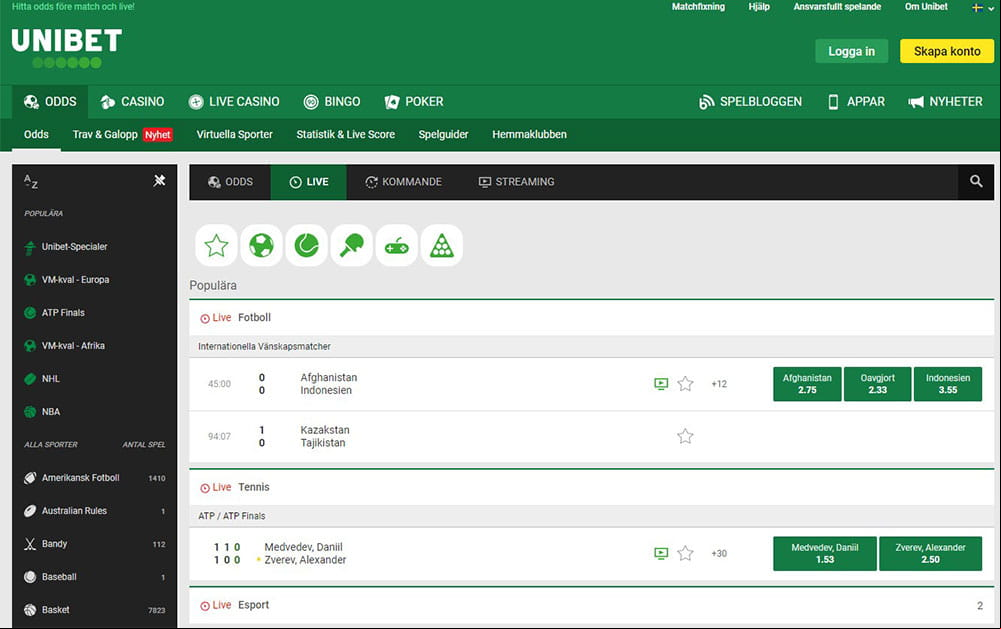Open the SPELBLOGGEN link
Viewport: 1001px width, 629px height.
tap(751, 102)
